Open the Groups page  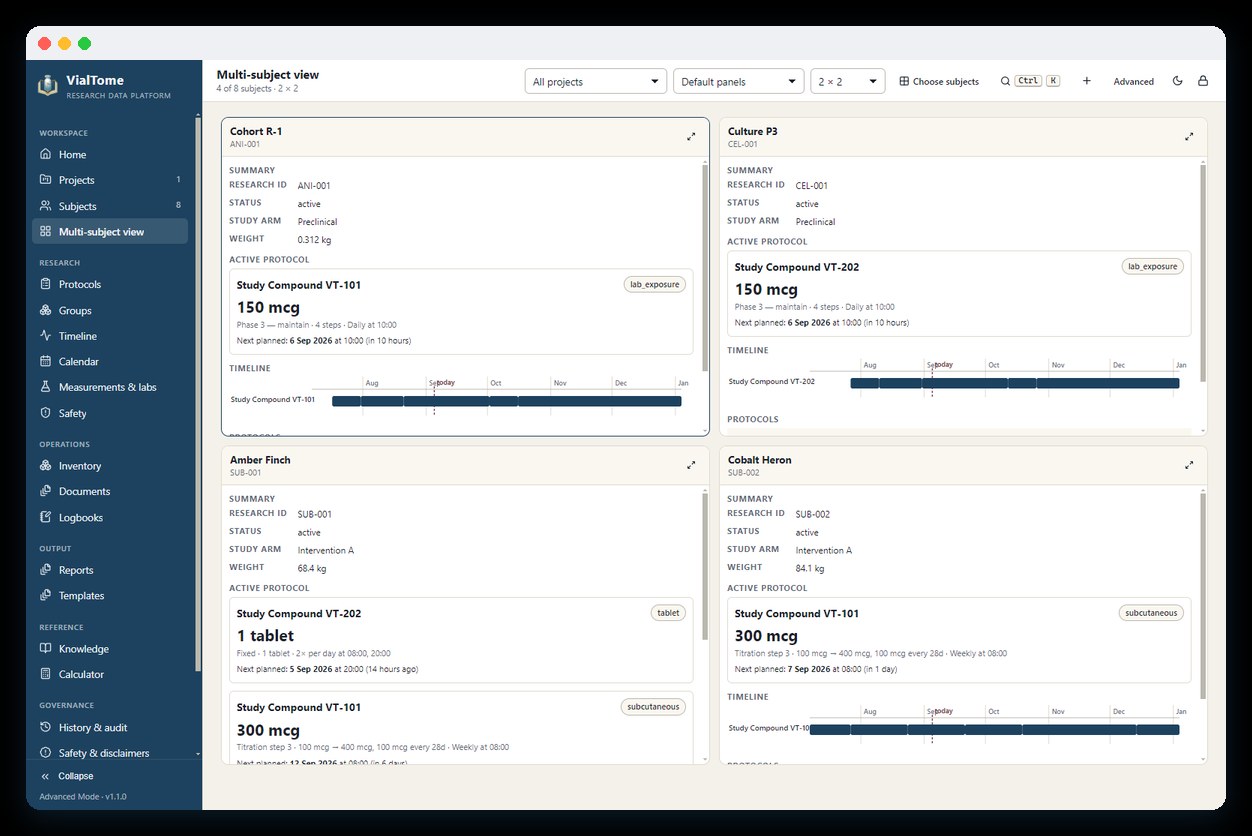click(110, 310)
